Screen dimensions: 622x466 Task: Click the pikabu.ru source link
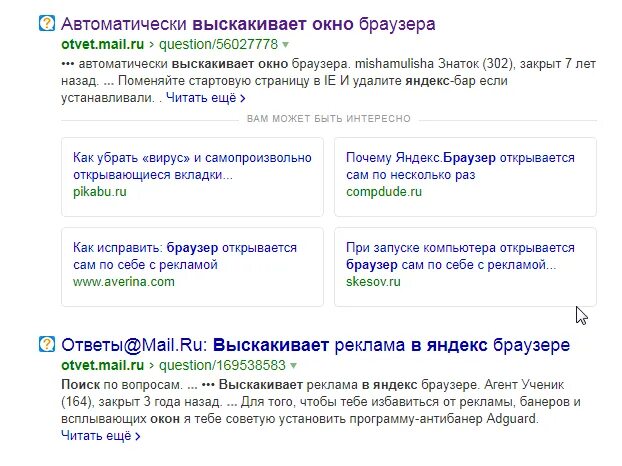coord(100,192)
